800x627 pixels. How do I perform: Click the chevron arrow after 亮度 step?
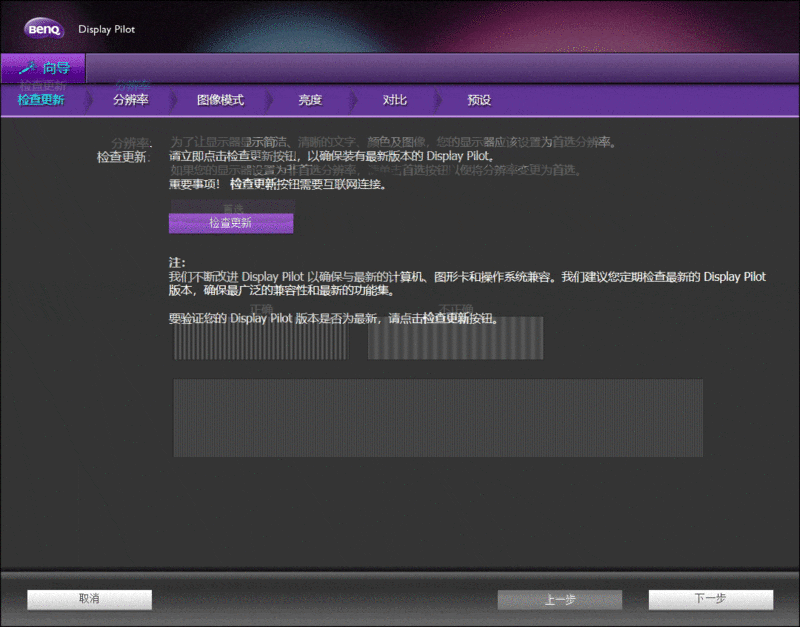click(355, 100)
